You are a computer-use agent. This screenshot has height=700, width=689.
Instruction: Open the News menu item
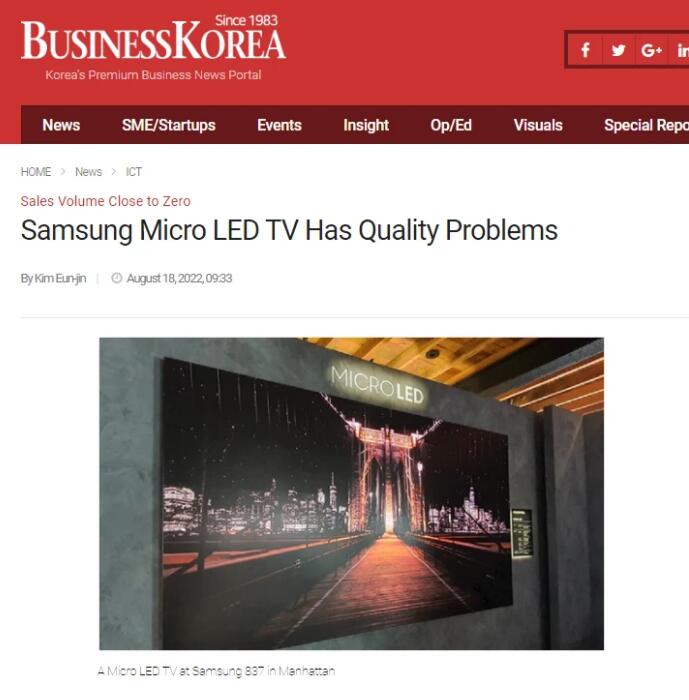(x=61, y=125)
